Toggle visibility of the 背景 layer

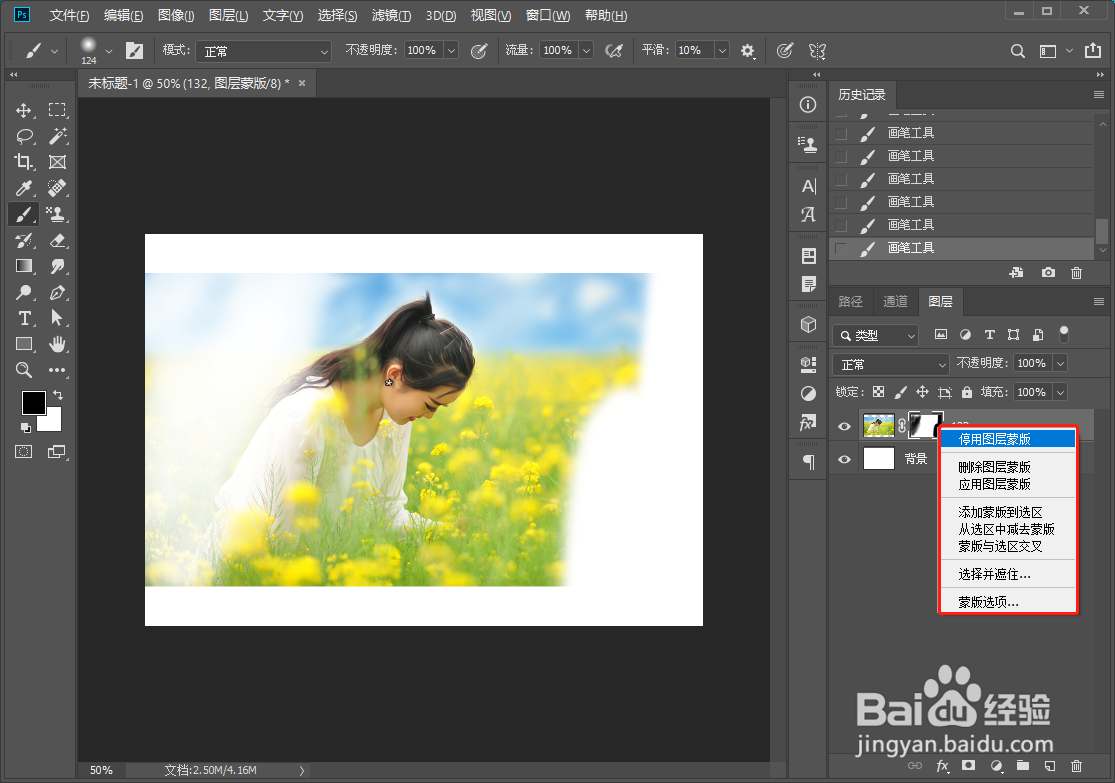point(844,459)
